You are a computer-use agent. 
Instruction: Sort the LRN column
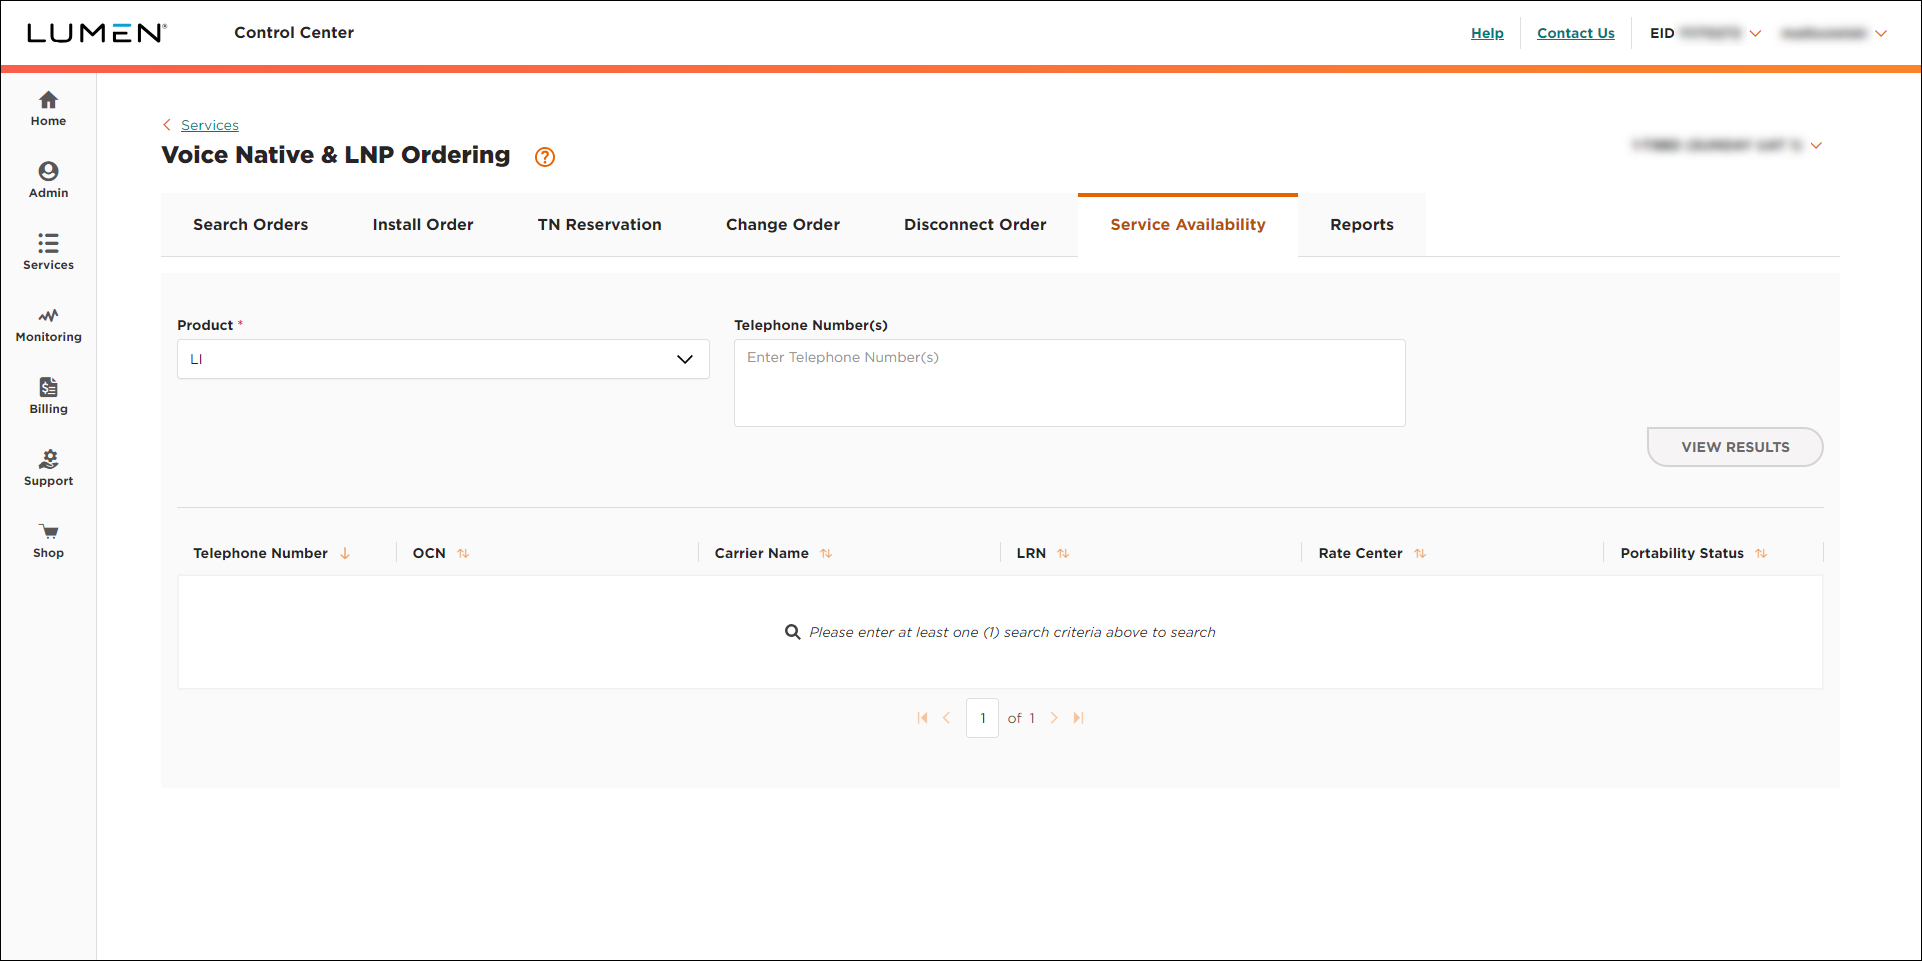click(x=1063, y=553)
